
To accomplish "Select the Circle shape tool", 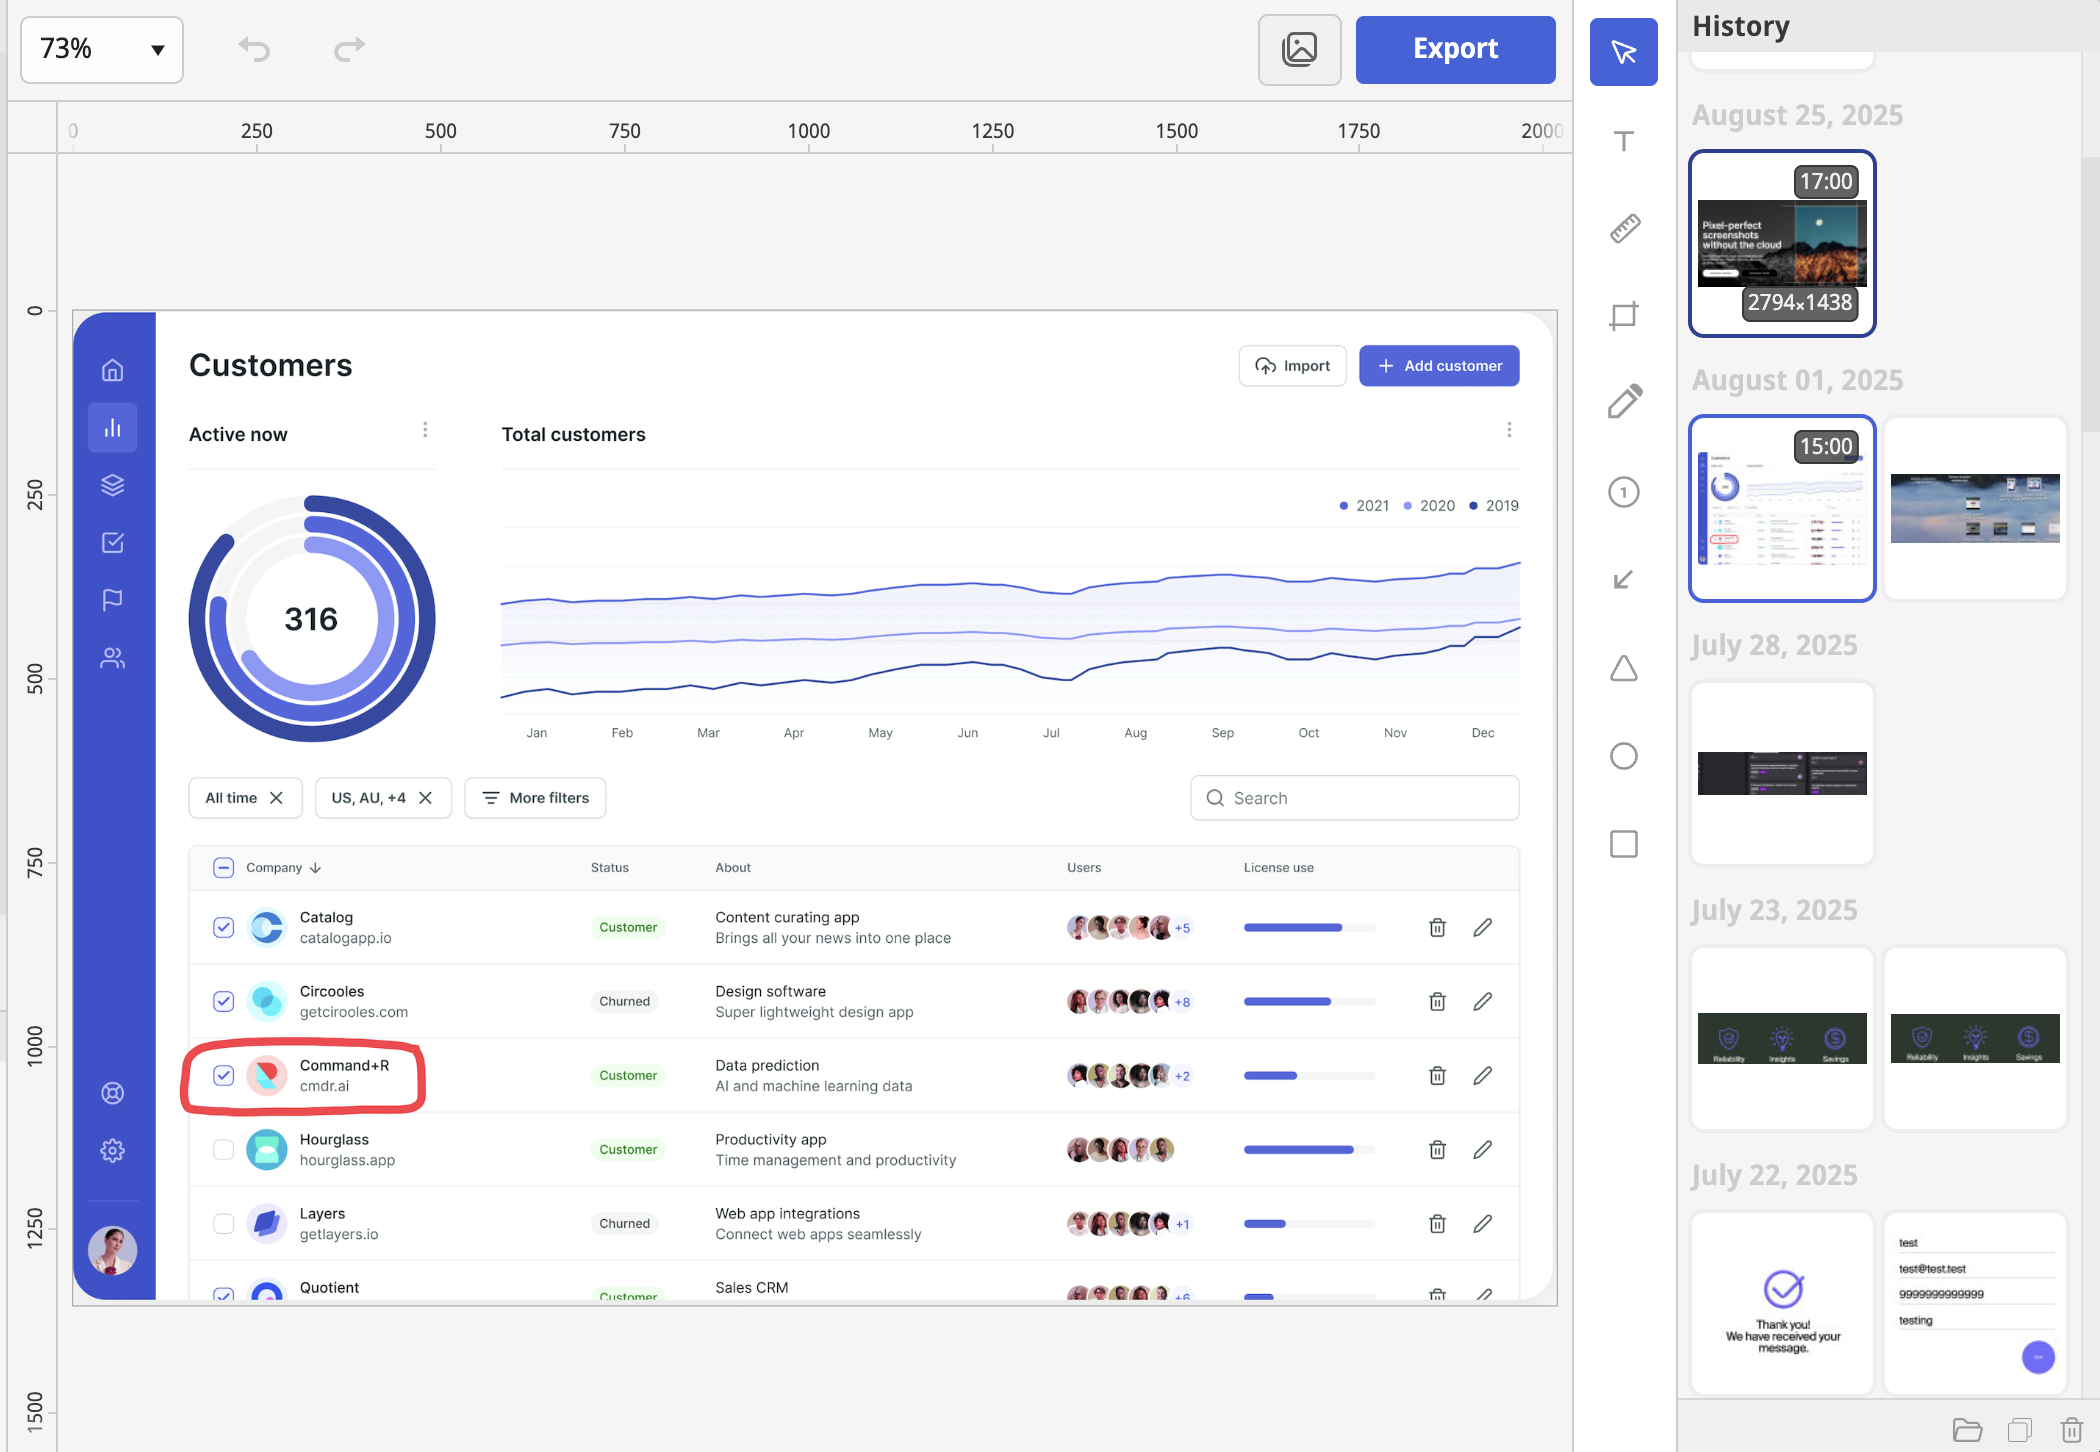I will (x=1624, y=756).
